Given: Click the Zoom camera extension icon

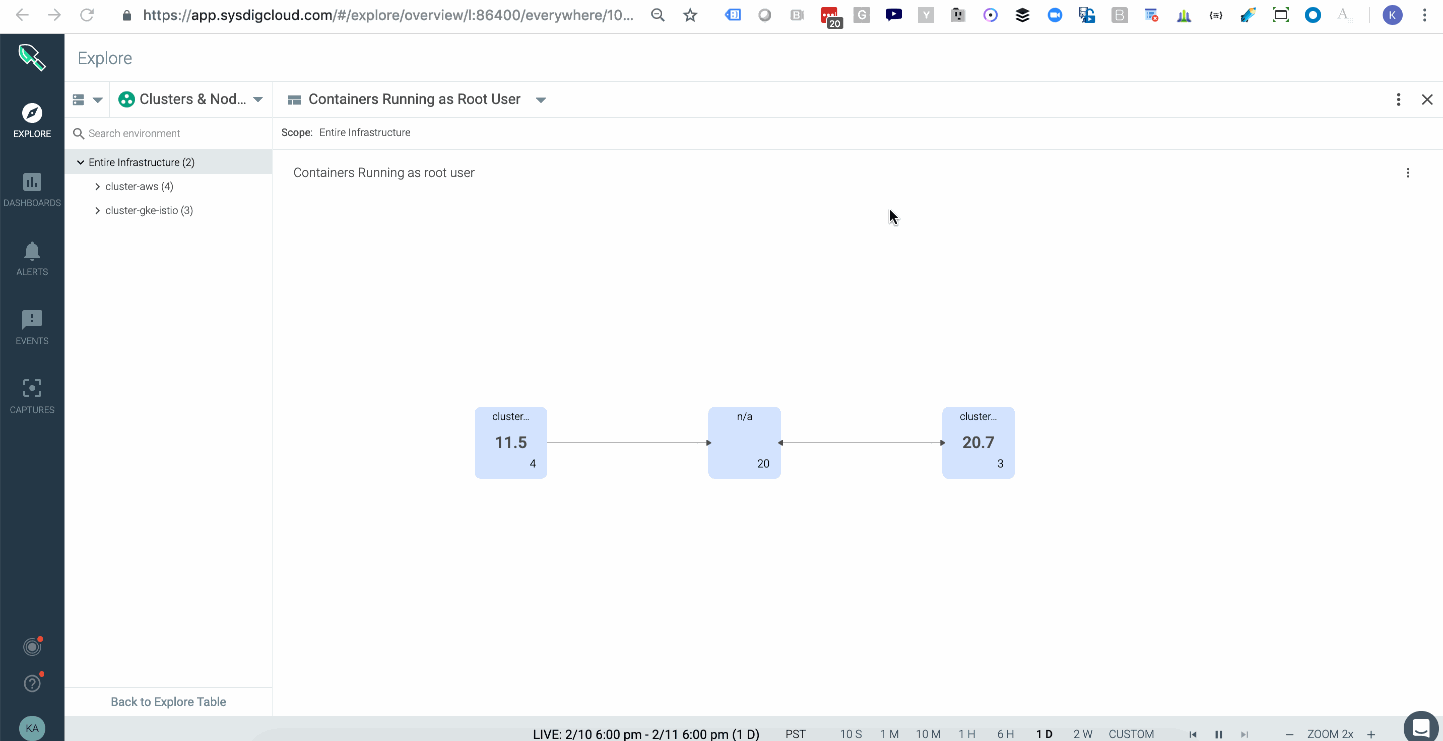Looking at the screenshot, I should coord(1055,15).
